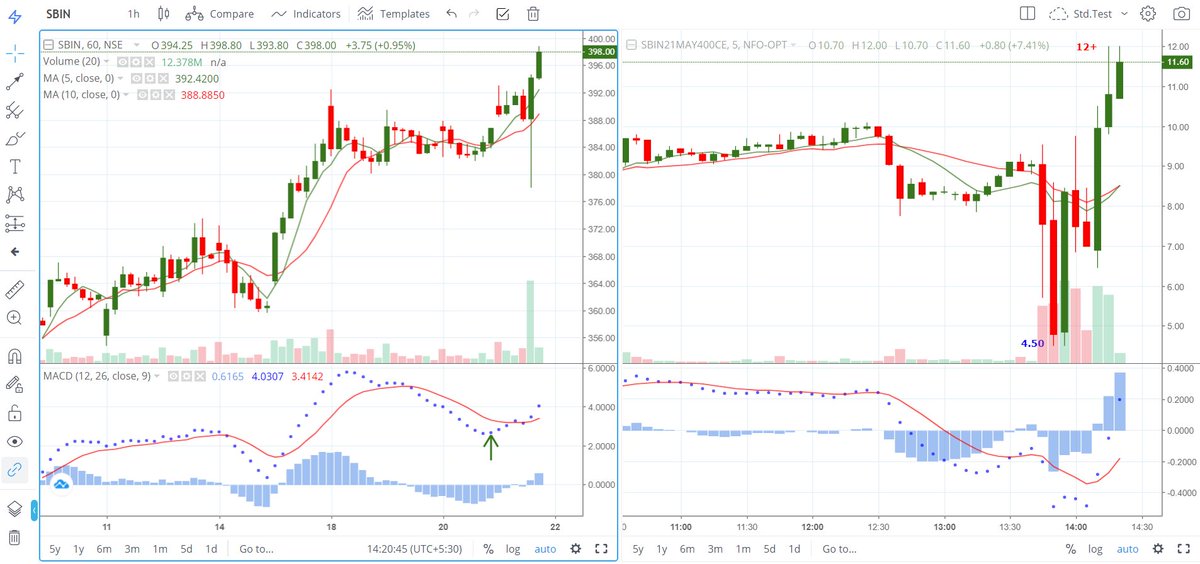Viewport: 1200px width, 564px height.
Task: Toggle lock all drawing tools
Action: coord(14,412)
